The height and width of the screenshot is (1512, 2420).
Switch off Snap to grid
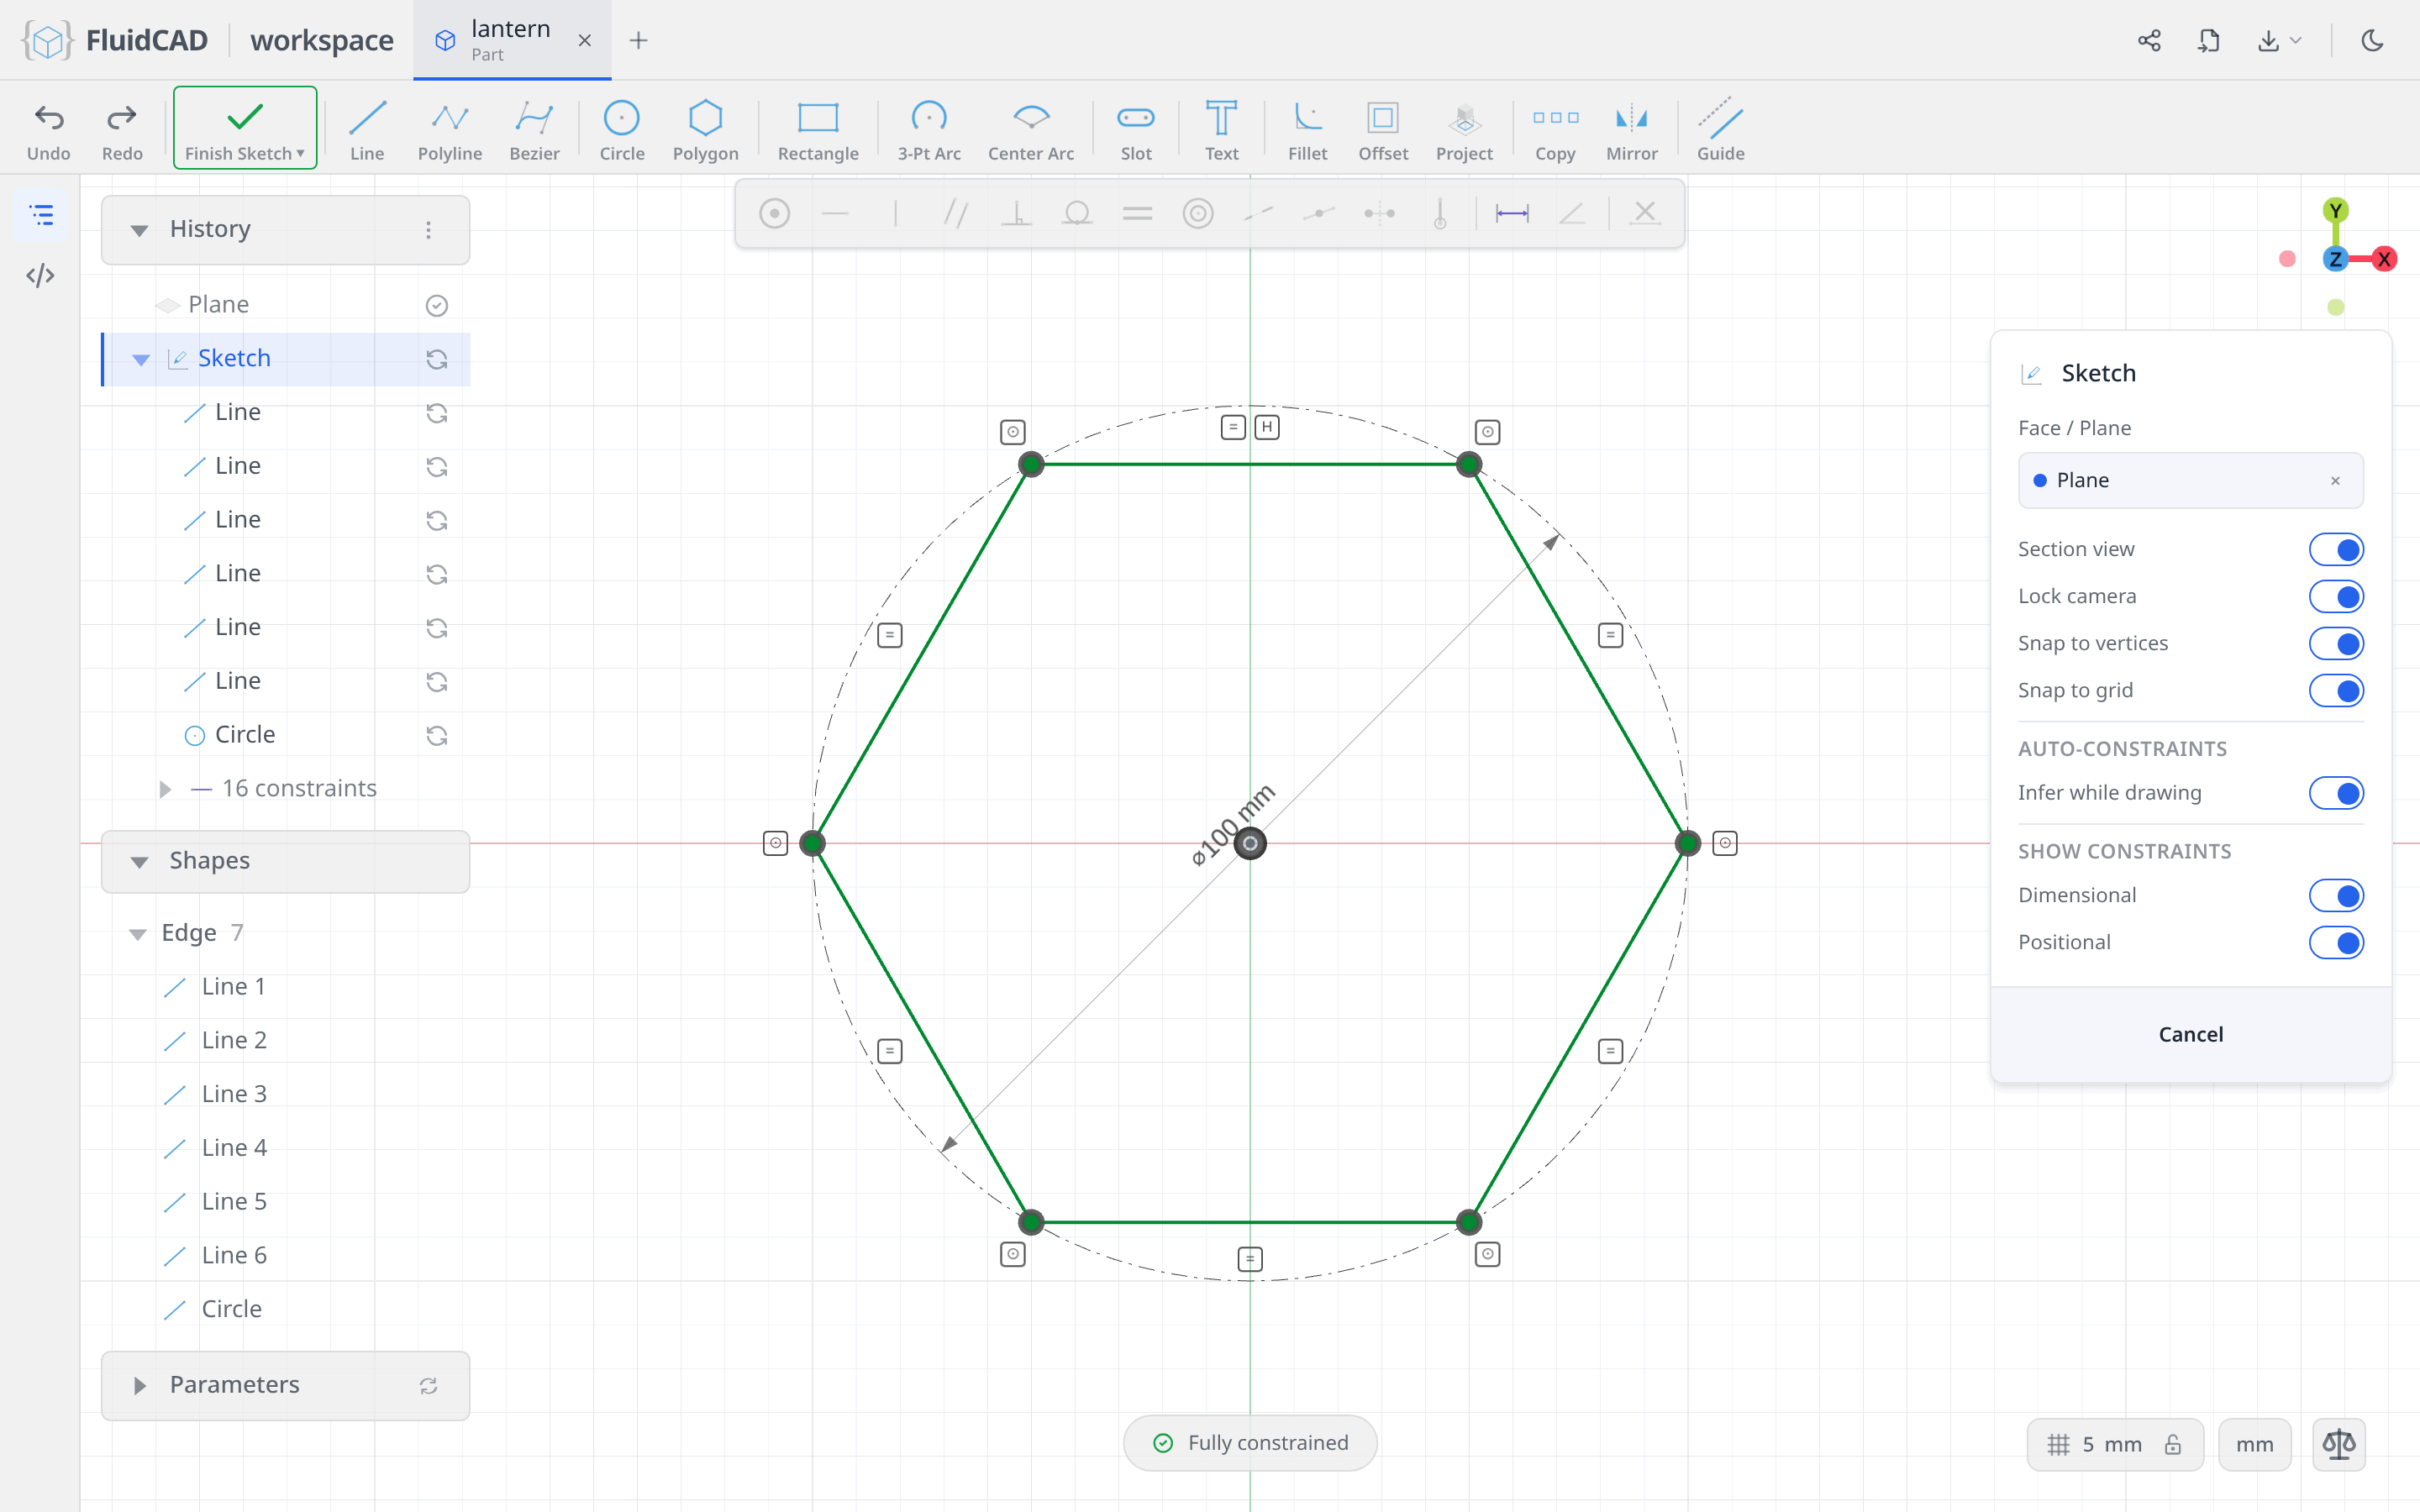[x=2336, y=690]
